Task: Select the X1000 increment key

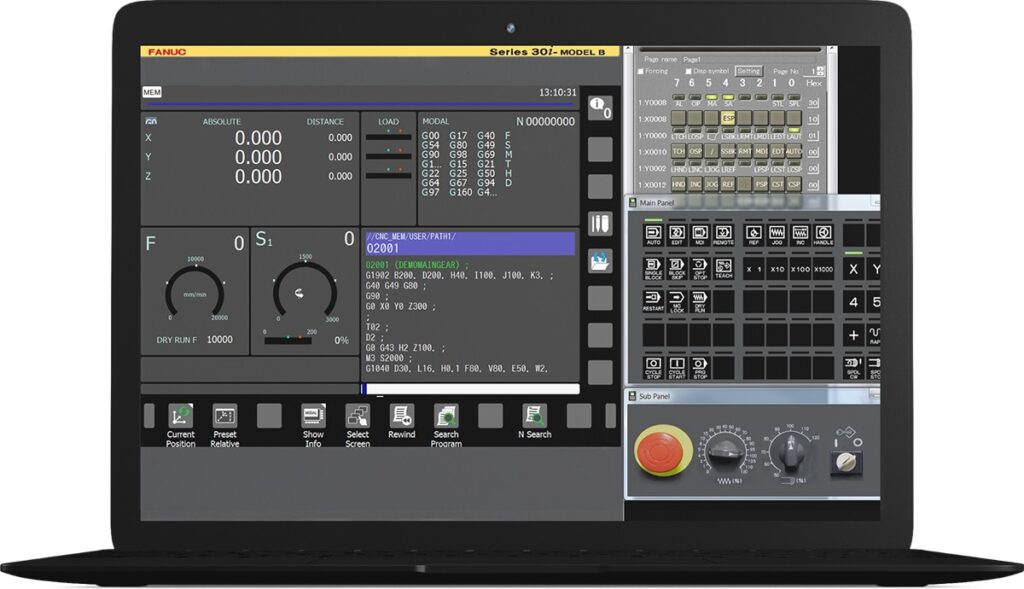Action: click(823, 268)
